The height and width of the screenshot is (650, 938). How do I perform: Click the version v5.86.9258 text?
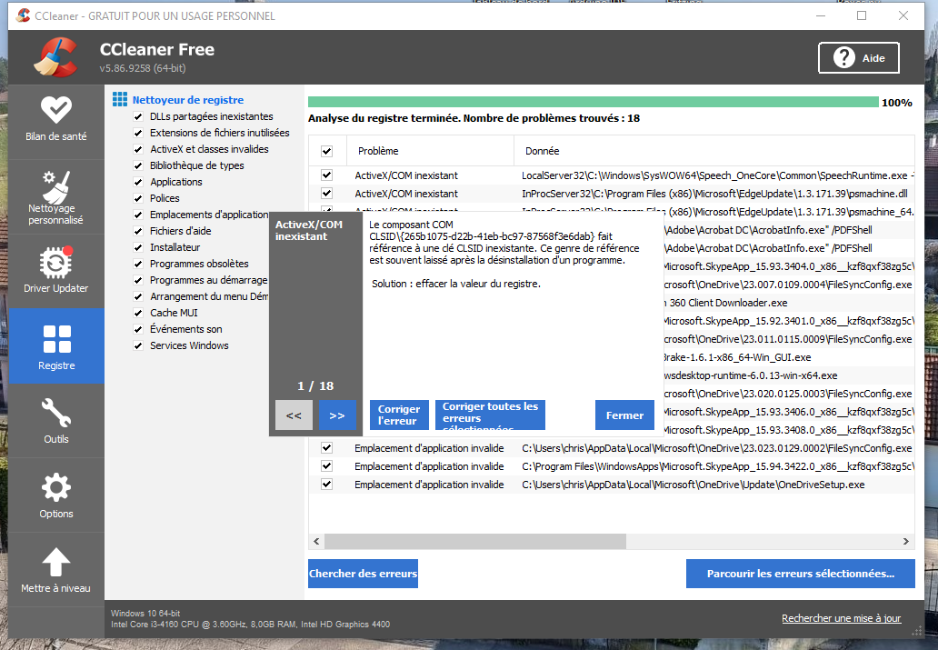pyautogui.click(x=142, y=68)
